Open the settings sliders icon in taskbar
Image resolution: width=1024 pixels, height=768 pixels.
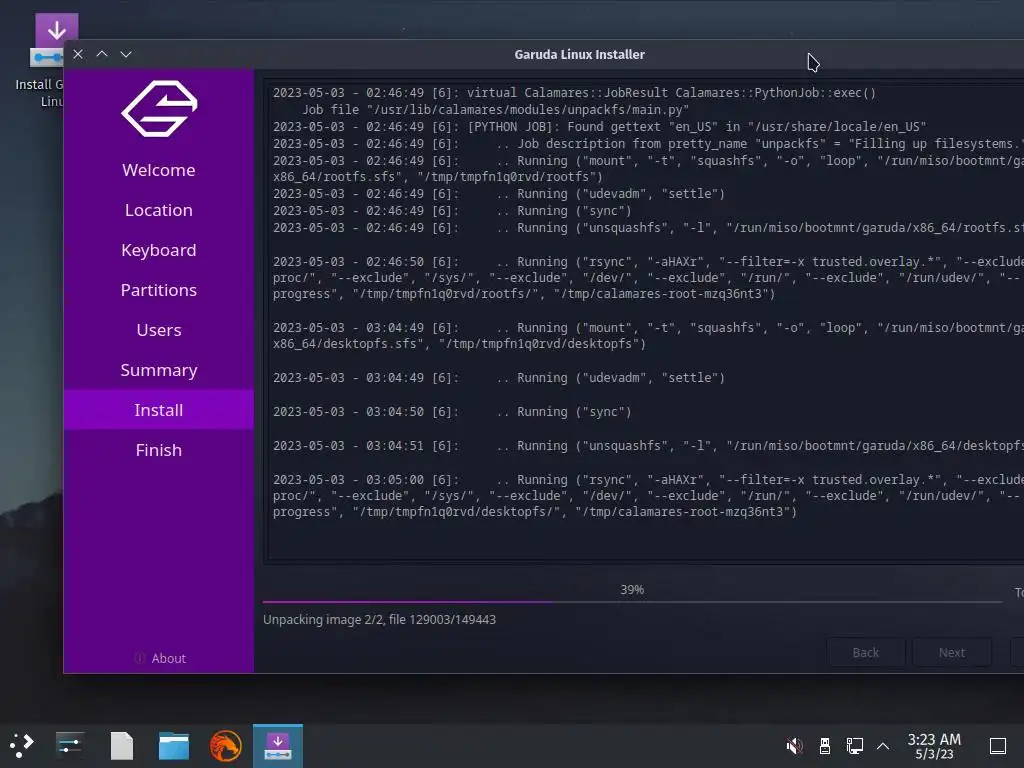(69, 745)
